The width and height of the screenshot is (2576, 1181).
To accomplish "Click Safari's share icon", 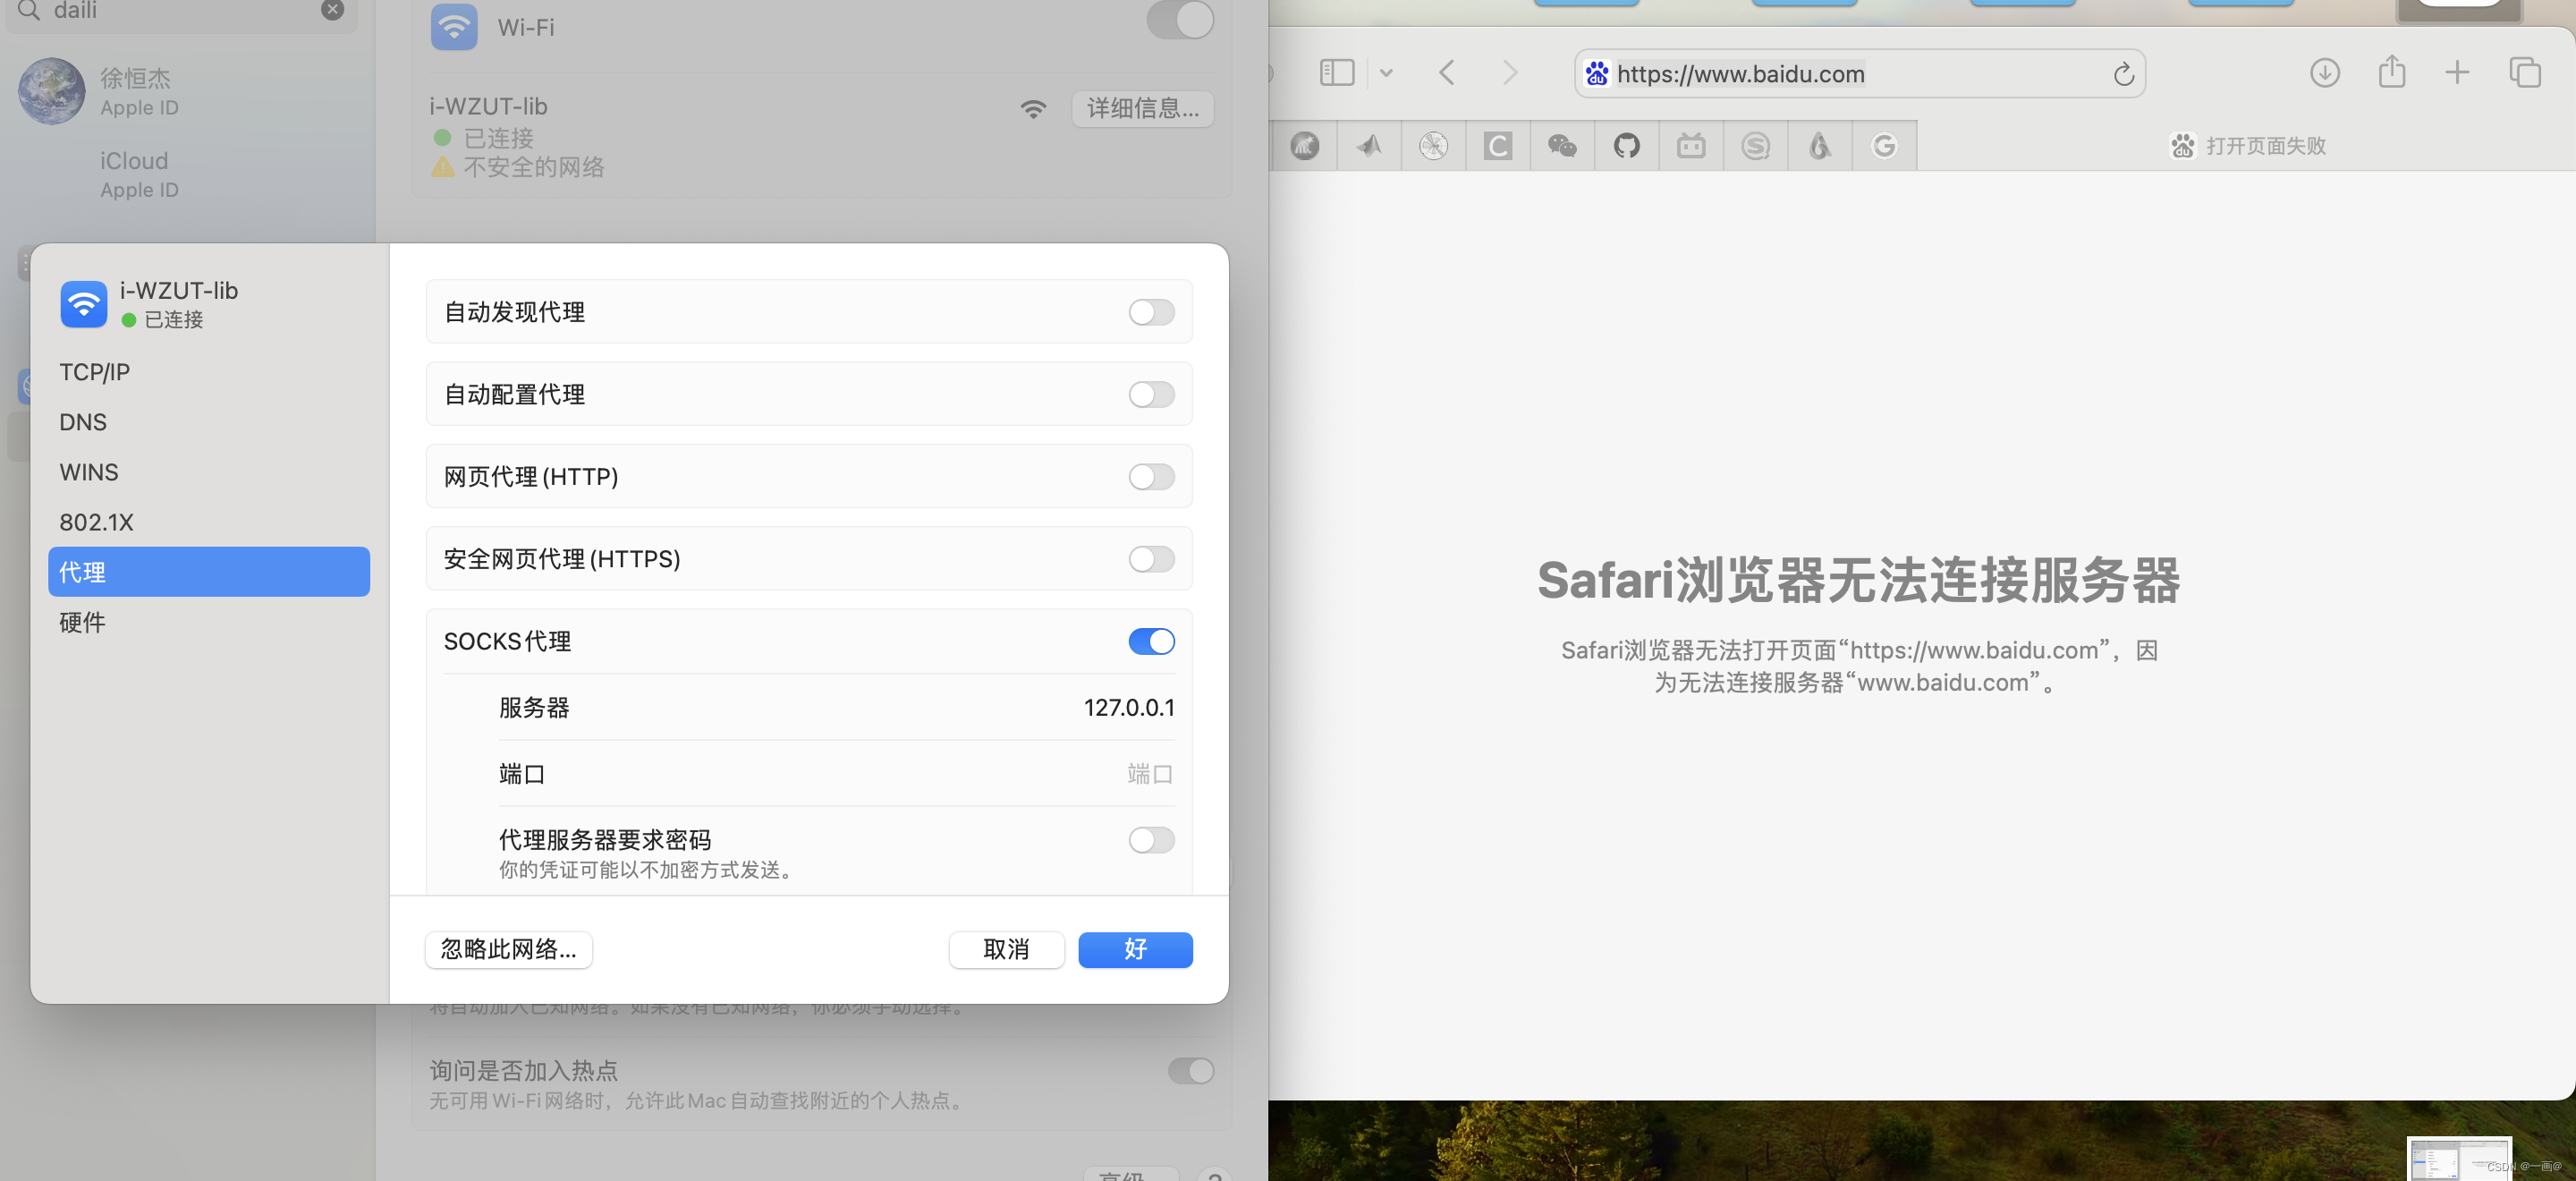I will pos(2391,72).
